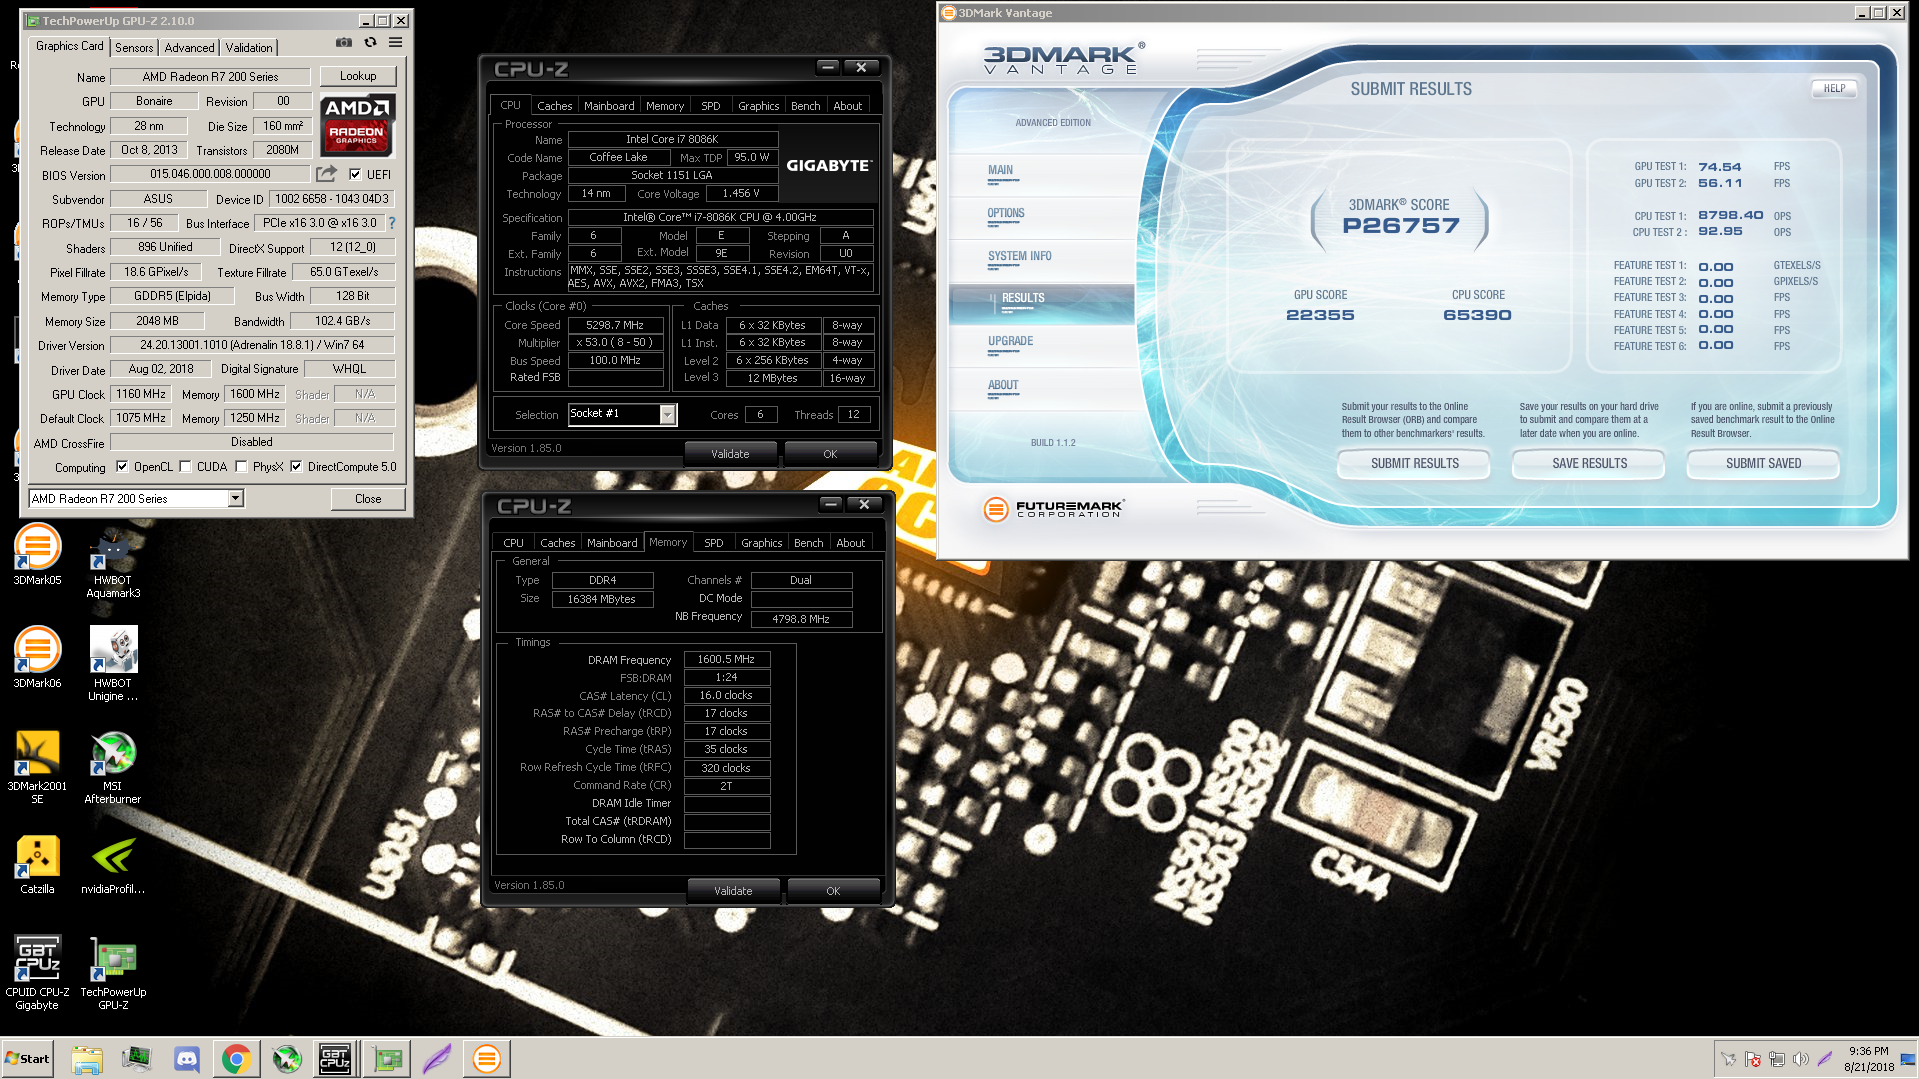Open Windows Explorer from taskbar
The height and width of the screenshot is (1079, 1919).
pyautogui.click(x=87, y=1059)
